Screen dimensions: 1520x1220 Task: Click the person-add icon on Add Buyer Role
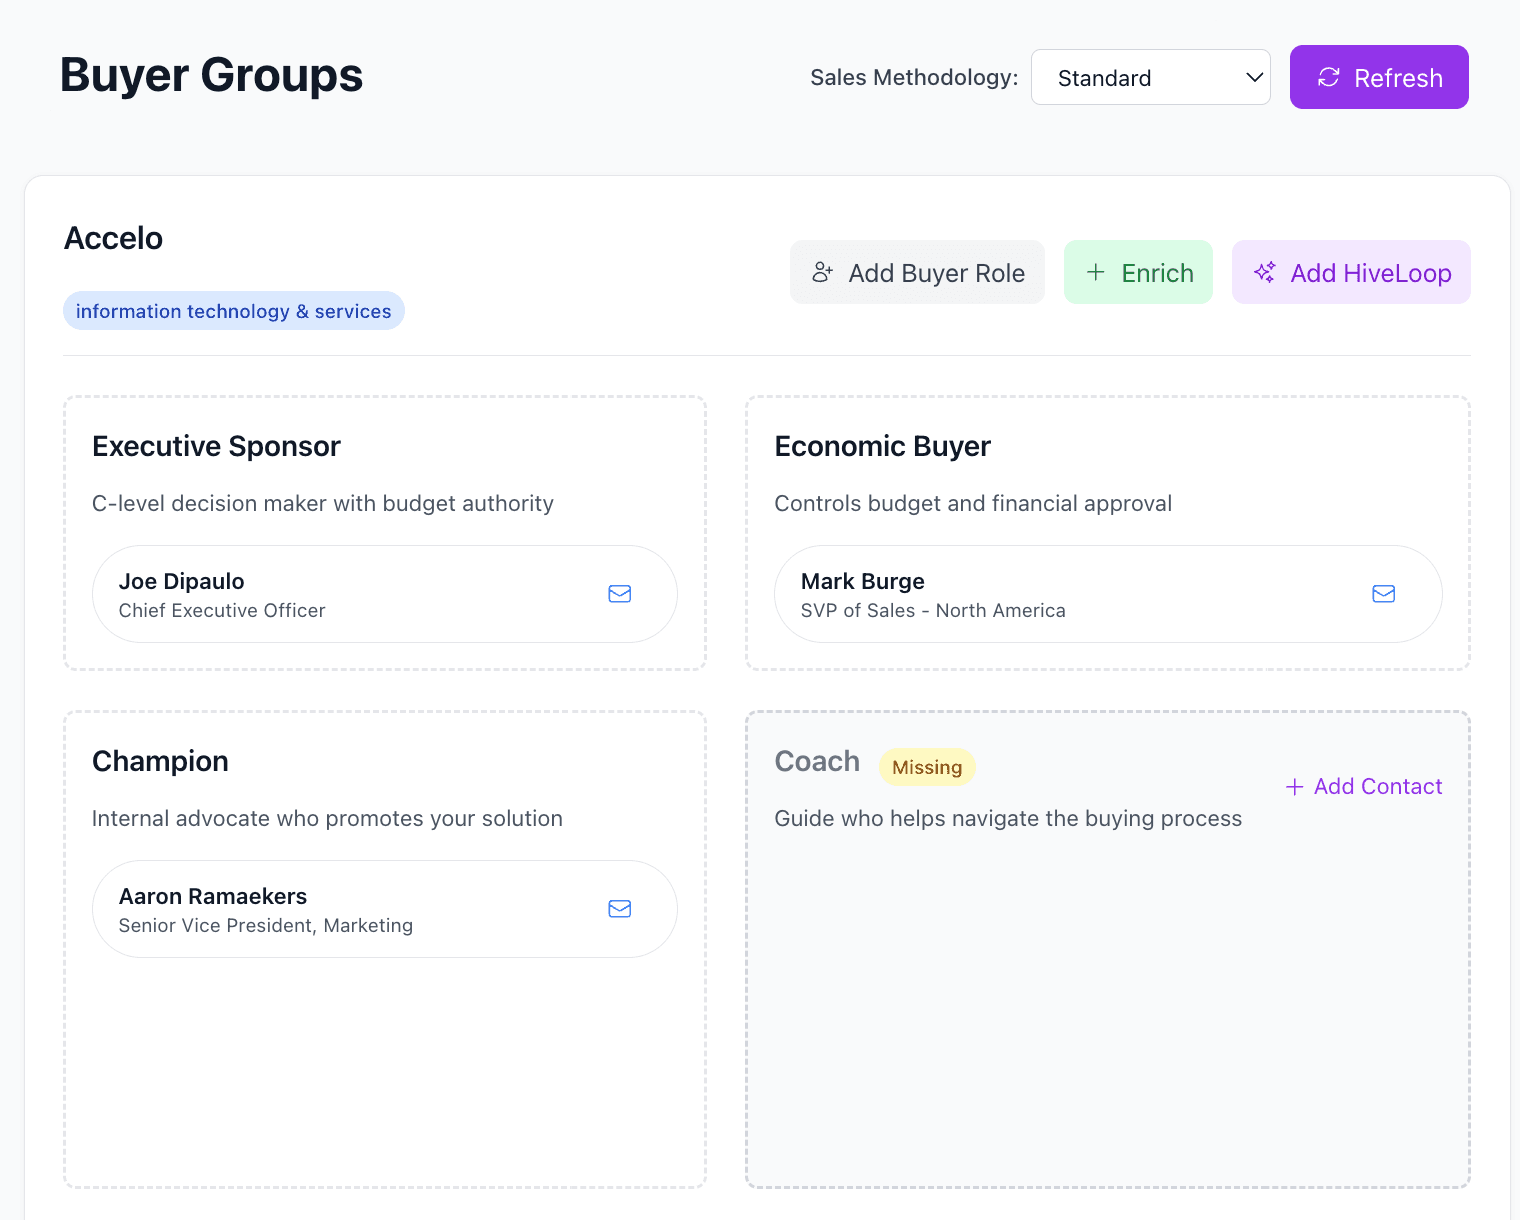pos(823,271)
